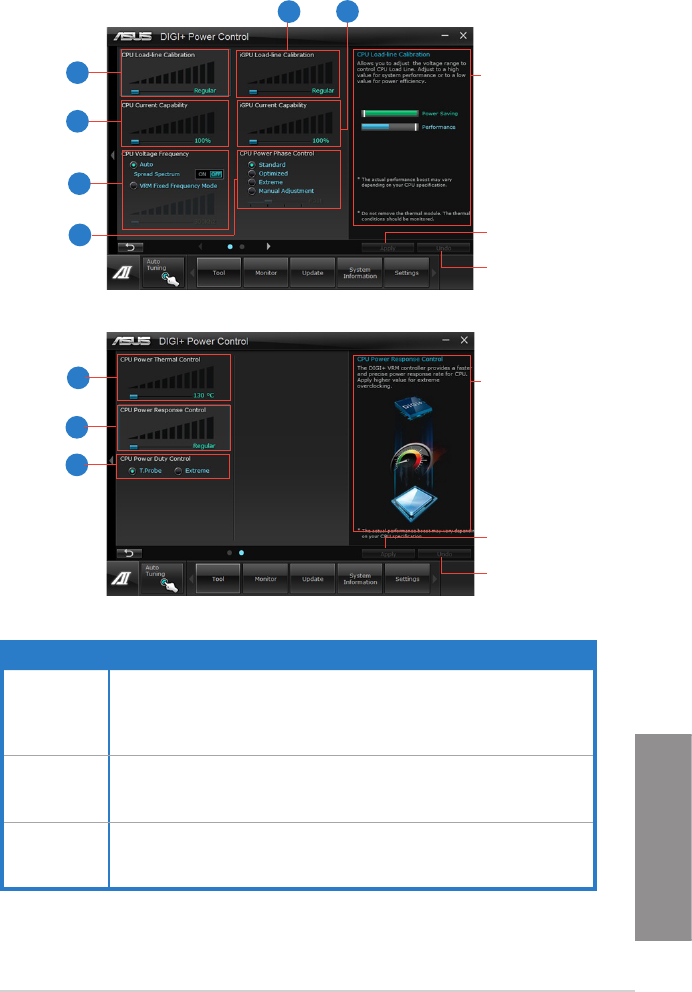This screenshot has width=692, height=992.
Task: Click the green Power Saving bar
Action: [x=390, y=114]
